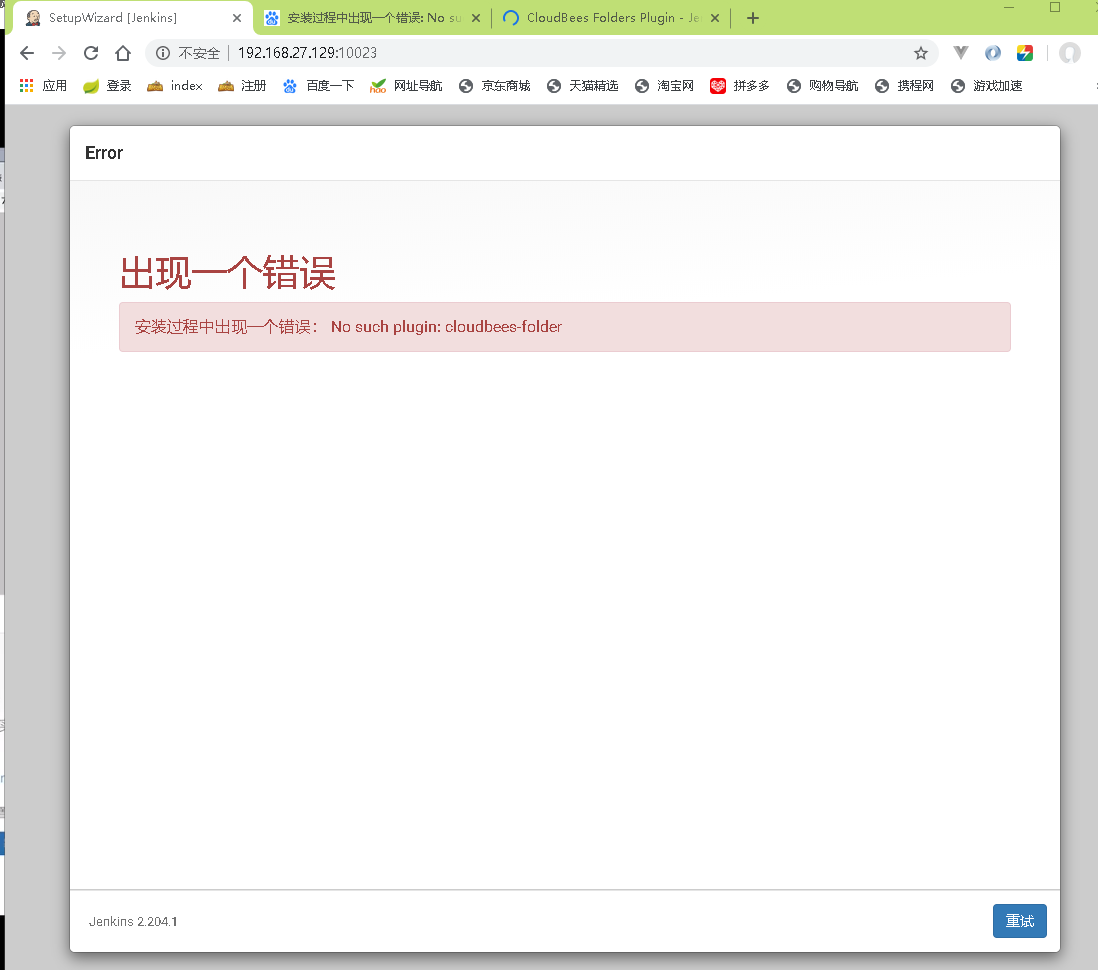The image size is (1098, 970).
Task: Click the address bar URL 192.168.27.129:10023
Action: pyautogui.click(x=307, y=53)
